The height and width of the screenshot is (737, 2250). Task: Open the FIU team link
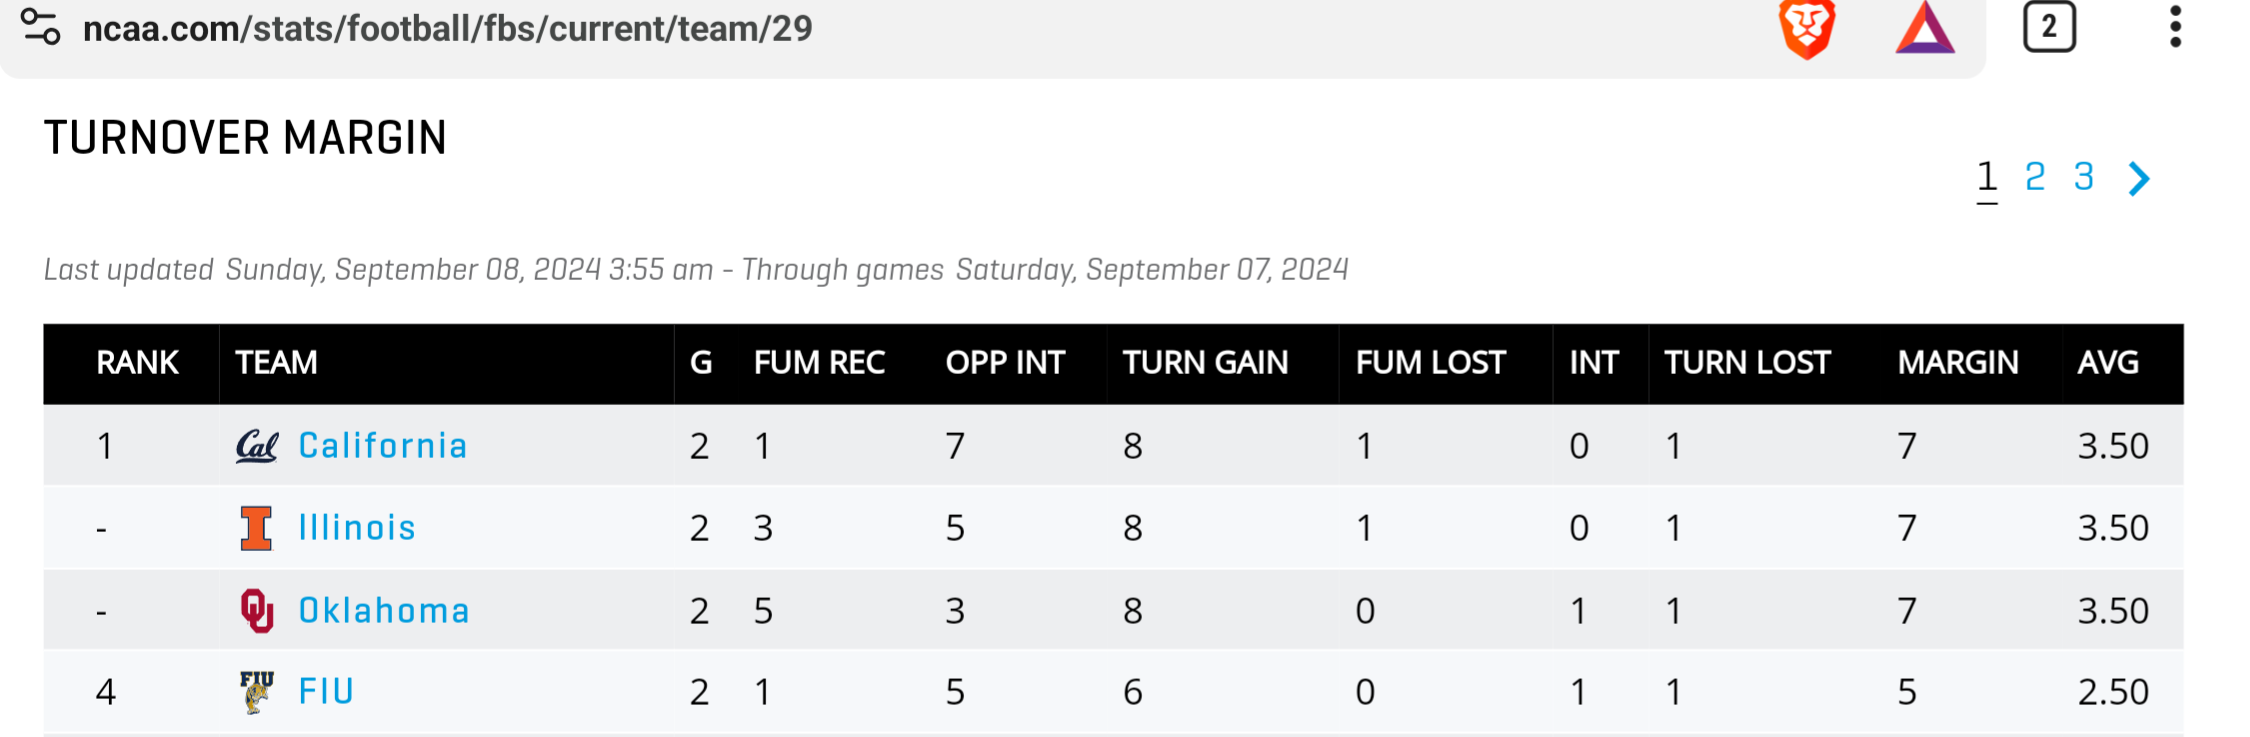326,691
